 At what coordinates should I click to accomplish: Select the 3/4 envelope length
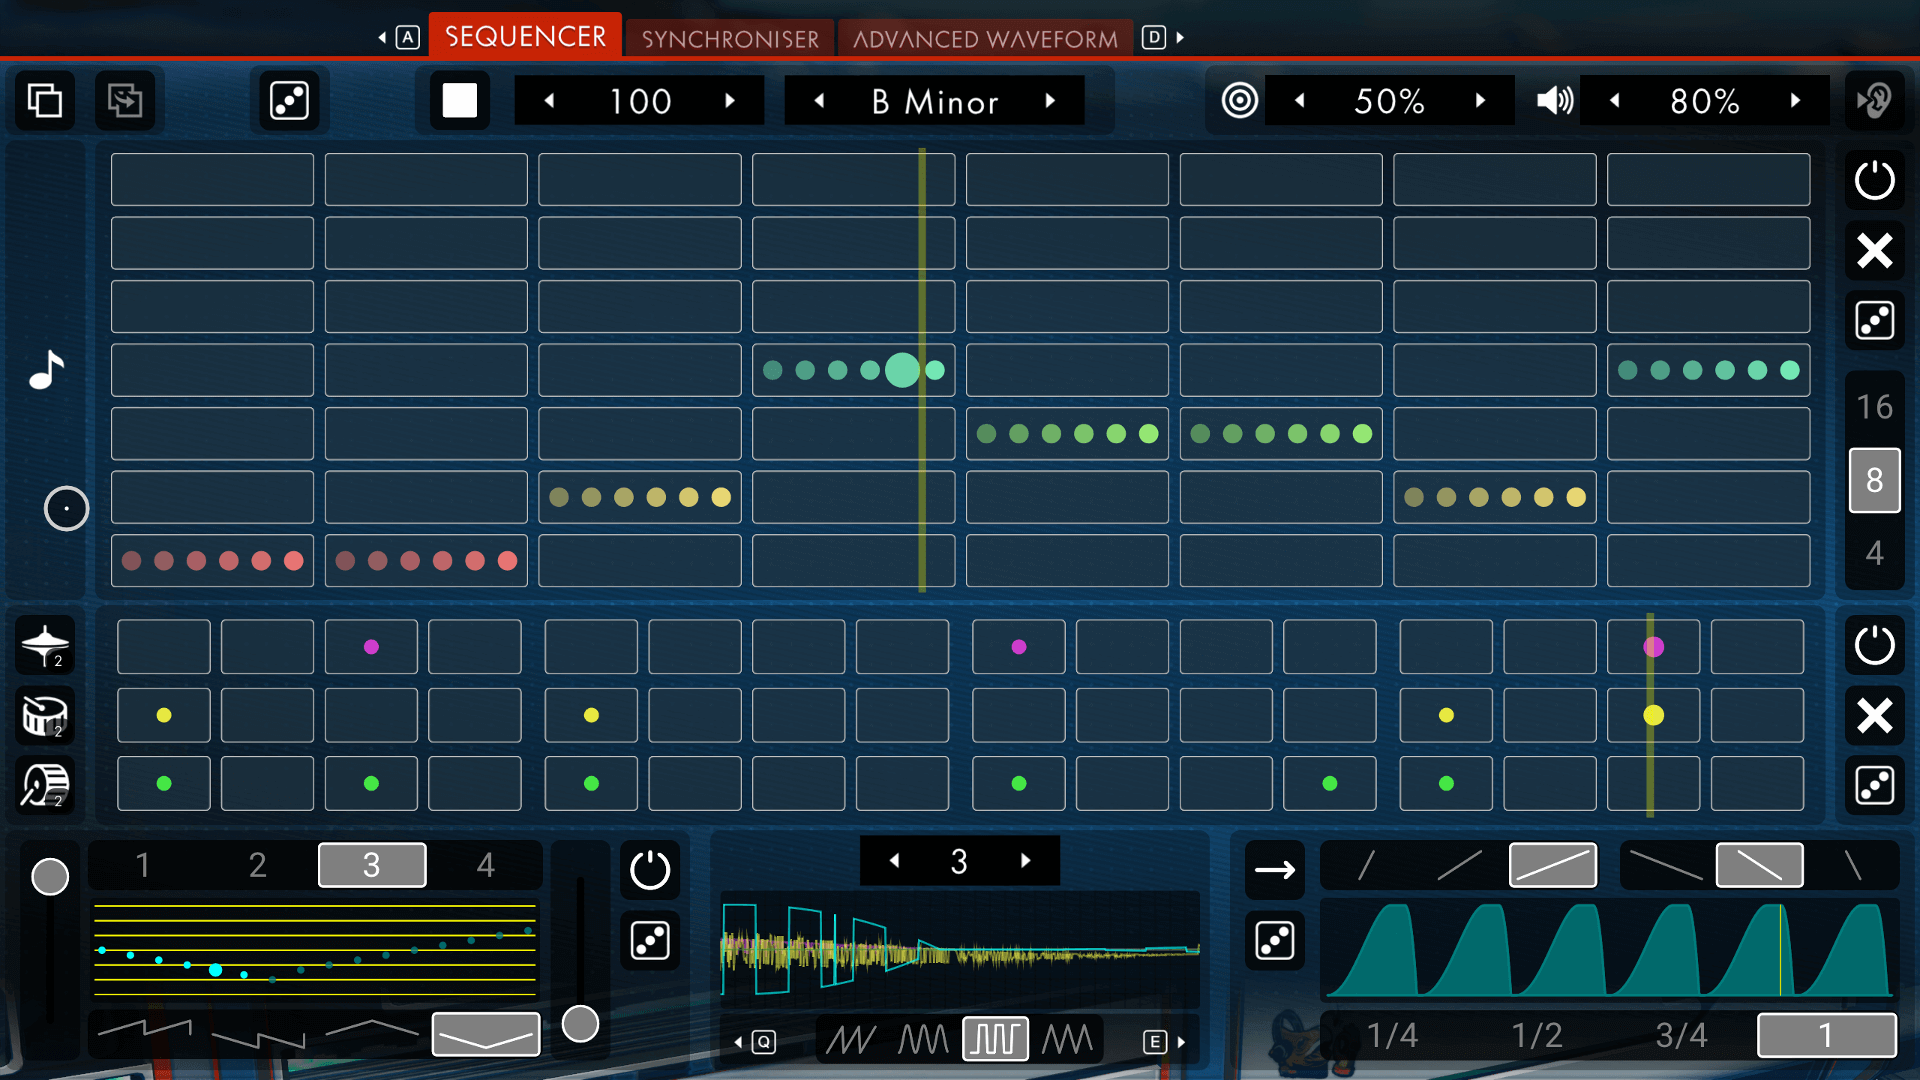pos(1681,1035)
